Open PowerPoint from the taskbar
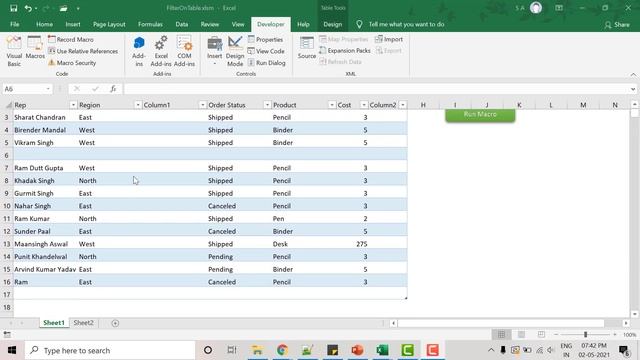 tap(357, 350)
